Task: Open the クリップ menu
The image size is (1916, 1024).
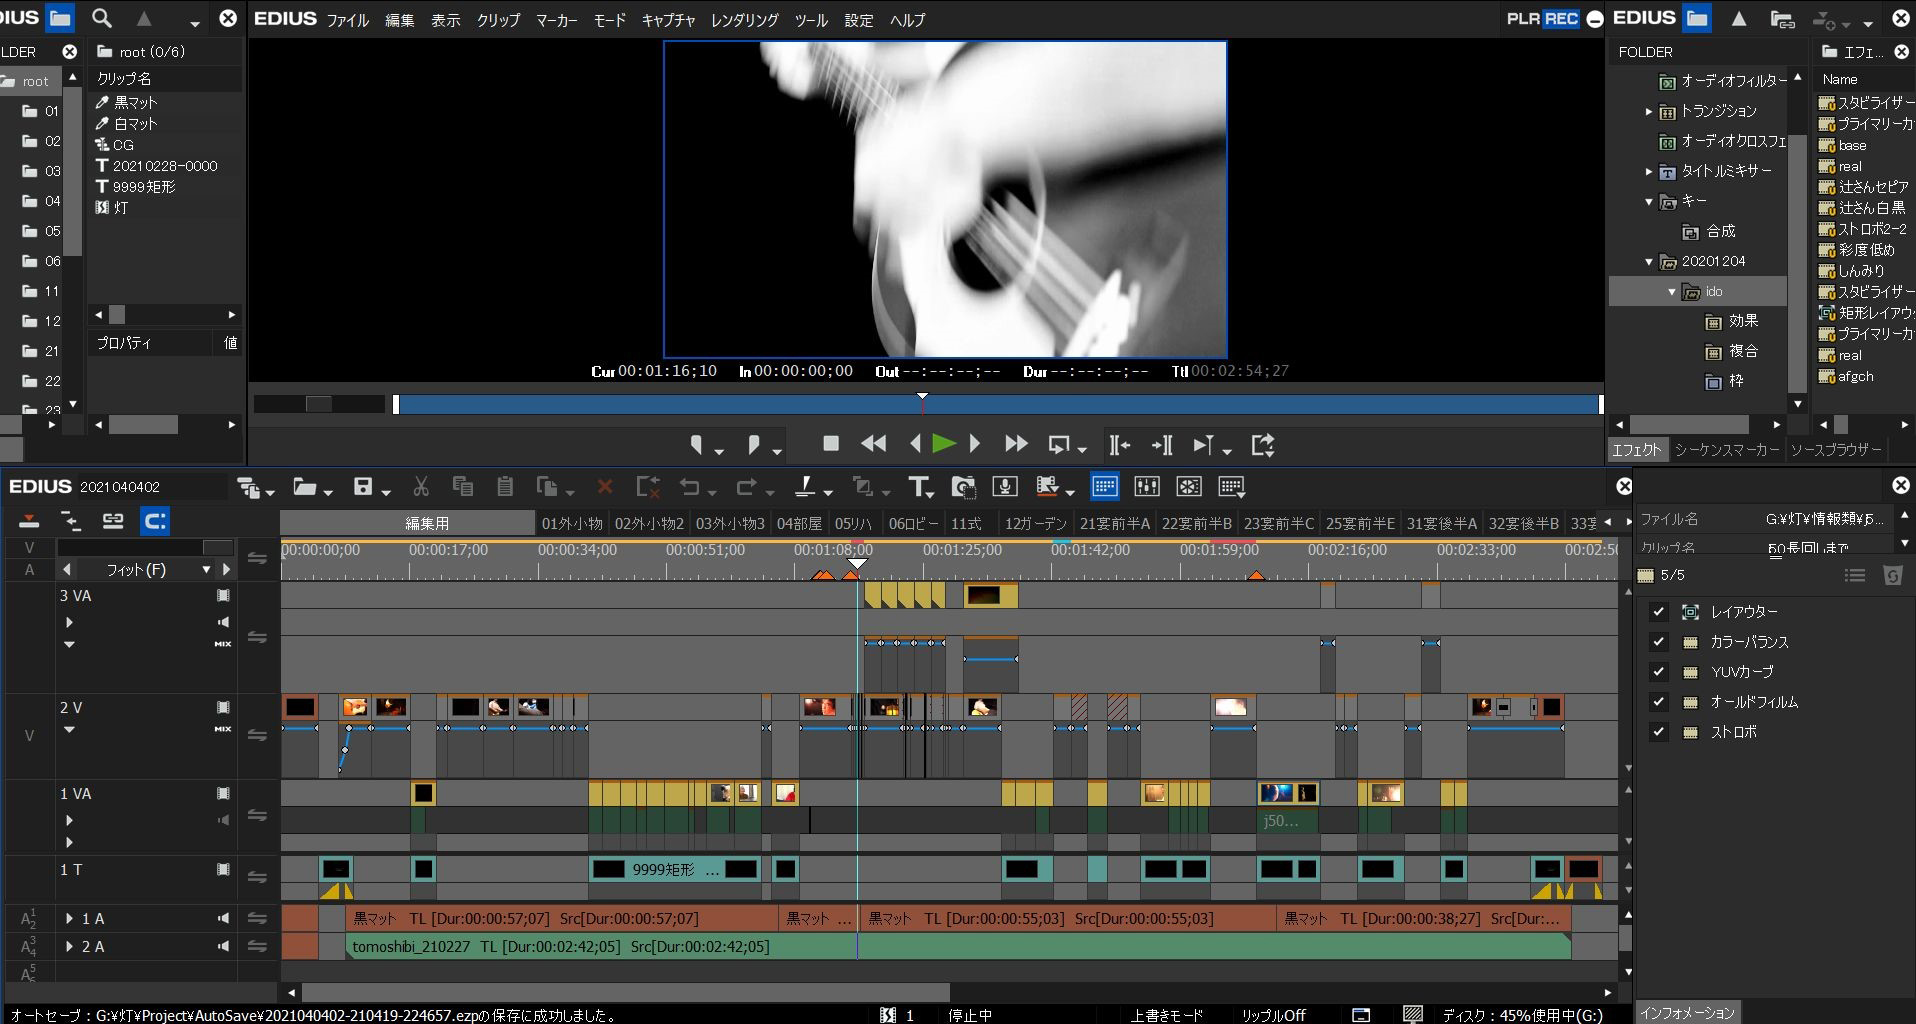Action: point(498,20)
